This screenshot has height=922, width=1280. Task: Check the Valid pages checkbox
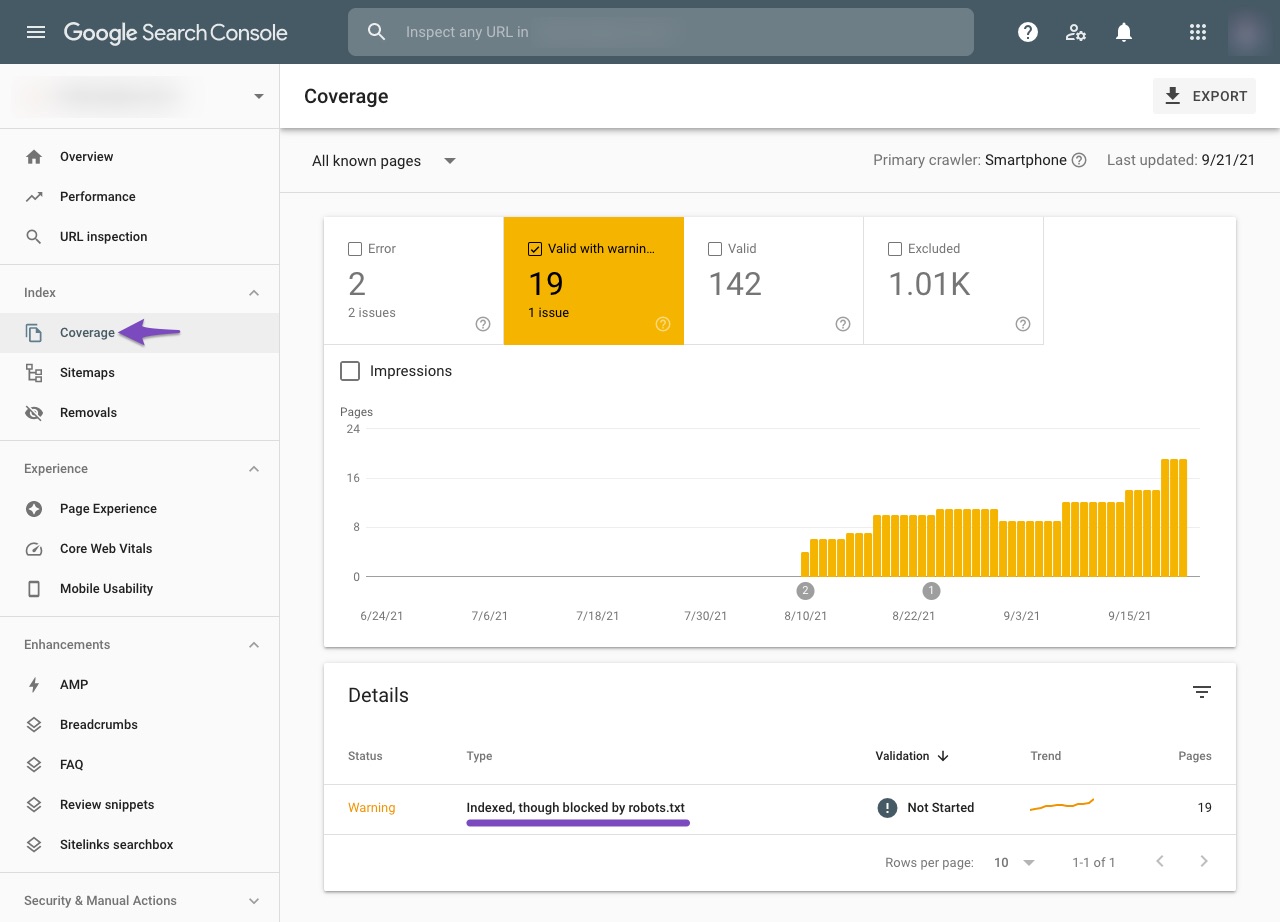click(x=715, y=249)
